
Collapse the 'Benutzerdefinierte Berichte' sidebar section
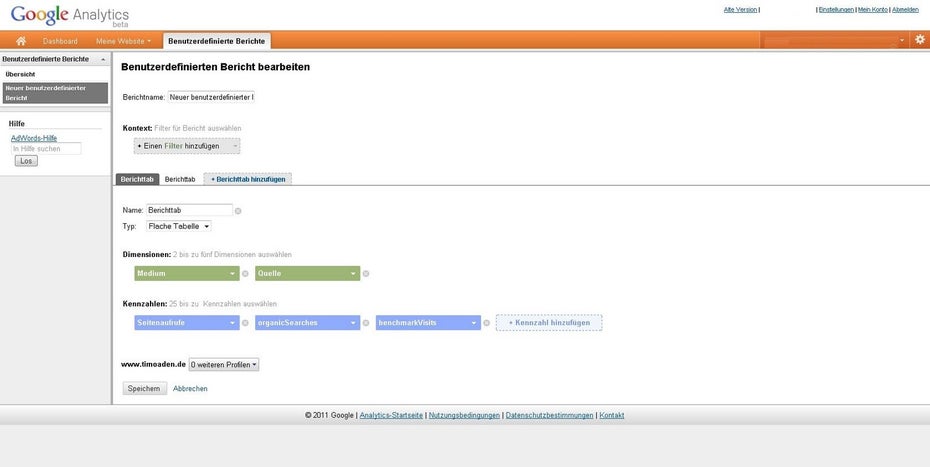pos(103,59)
